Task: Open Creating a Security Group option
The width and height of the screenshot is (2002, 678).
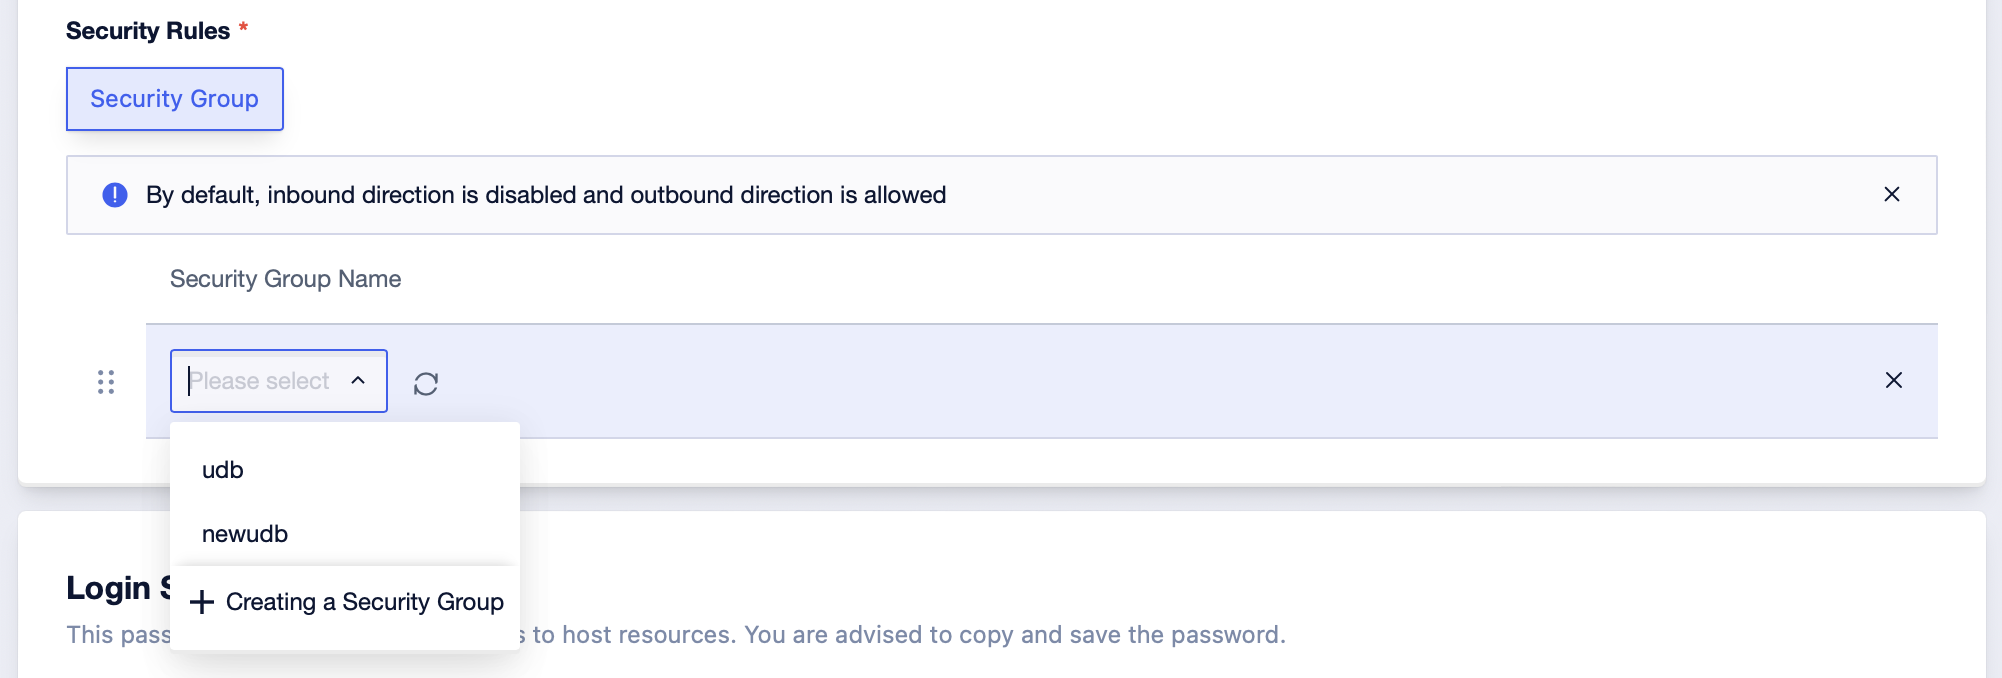Action: (x=346, y=602)
